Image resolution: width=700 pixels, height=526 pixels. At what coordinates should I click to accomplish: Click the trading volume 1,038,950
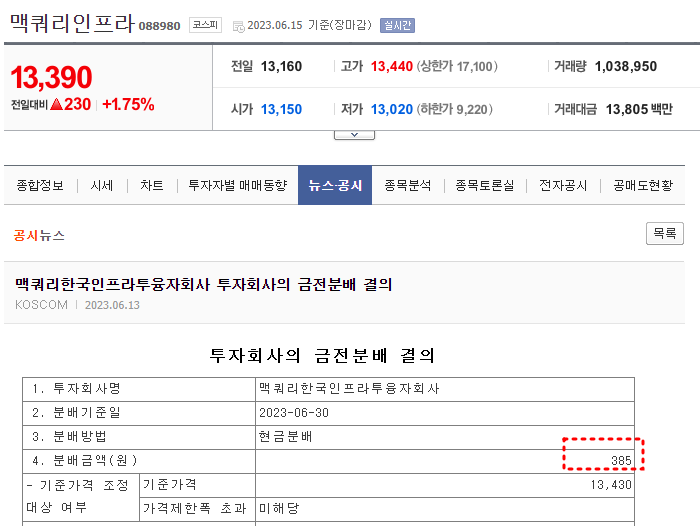[x=625, y=67]
